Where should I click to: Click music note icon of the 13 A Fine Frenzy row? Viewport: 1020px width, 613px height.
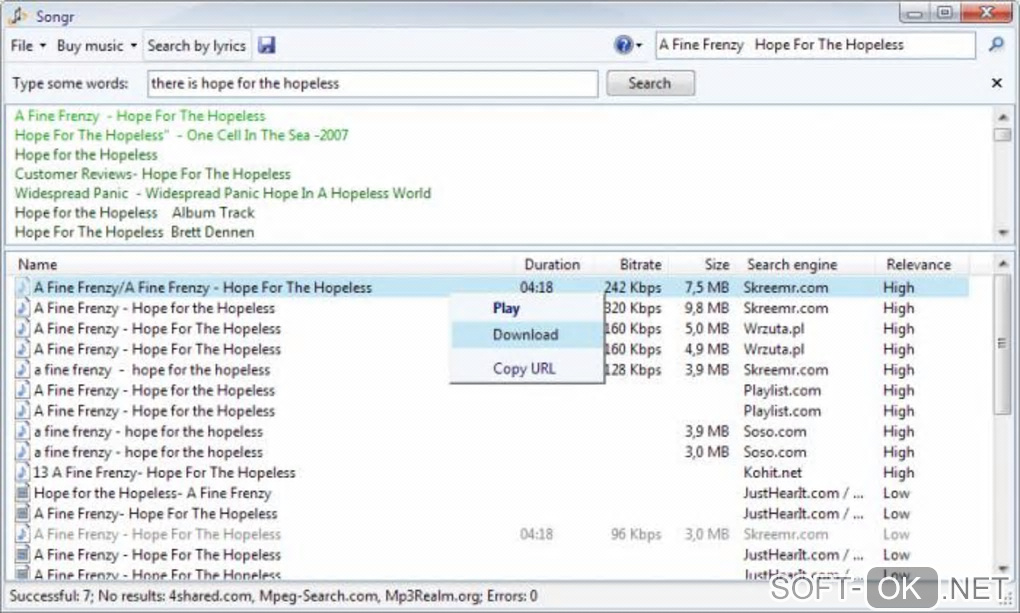click(x=23, y=472)
